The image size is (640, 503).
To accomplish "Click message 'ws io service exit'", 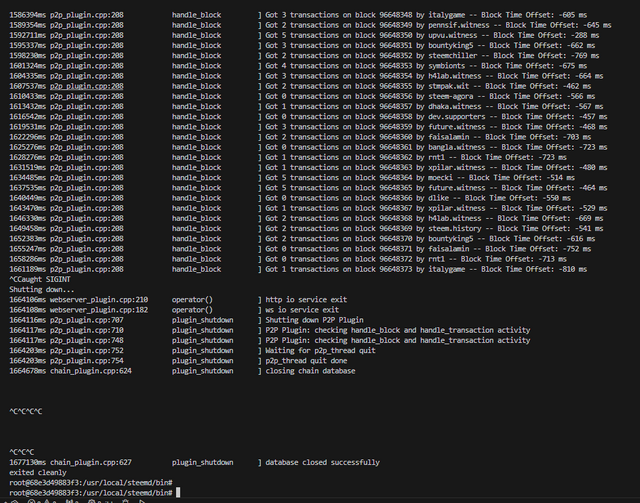I will click(302, 310).
